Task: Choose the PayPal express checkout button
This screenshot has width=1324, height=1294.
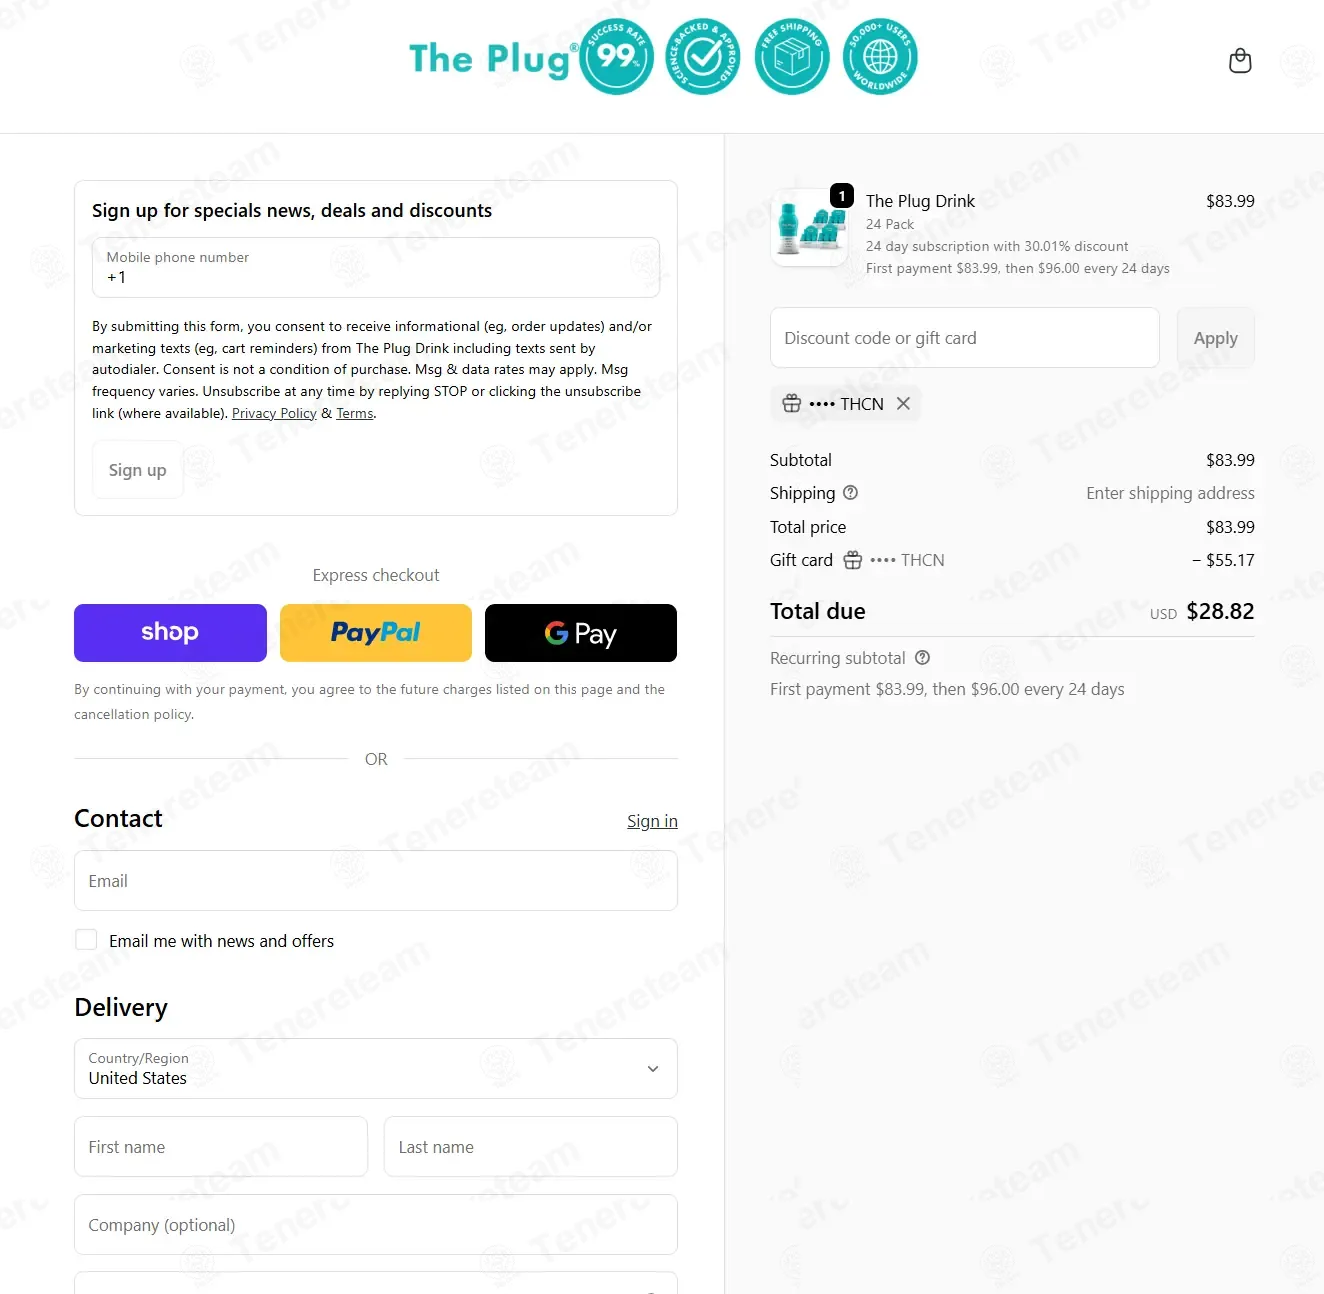Action: [x=376, y=633]
